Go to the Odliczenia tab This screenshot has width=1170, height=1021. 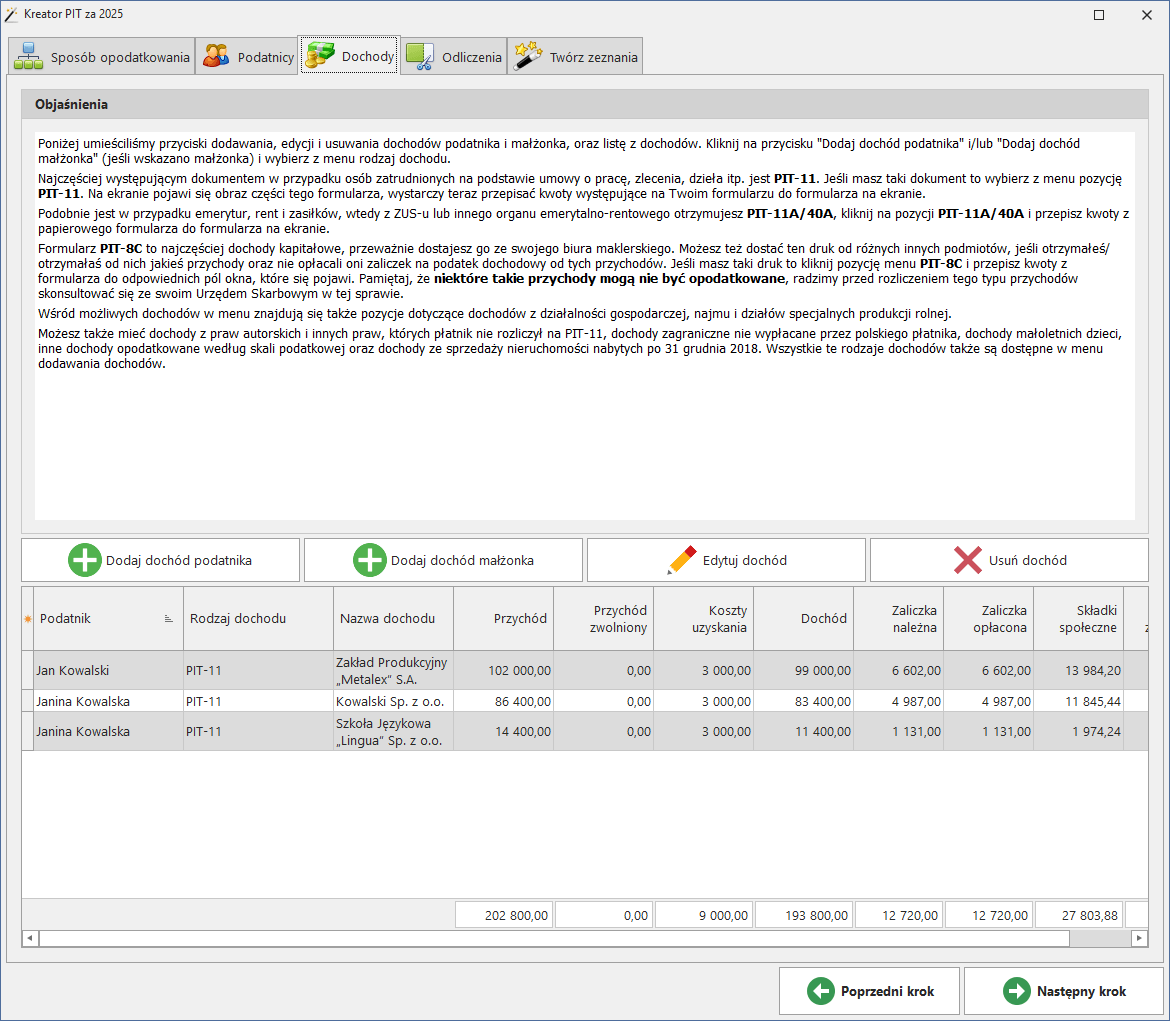click(x=454, y=57)
